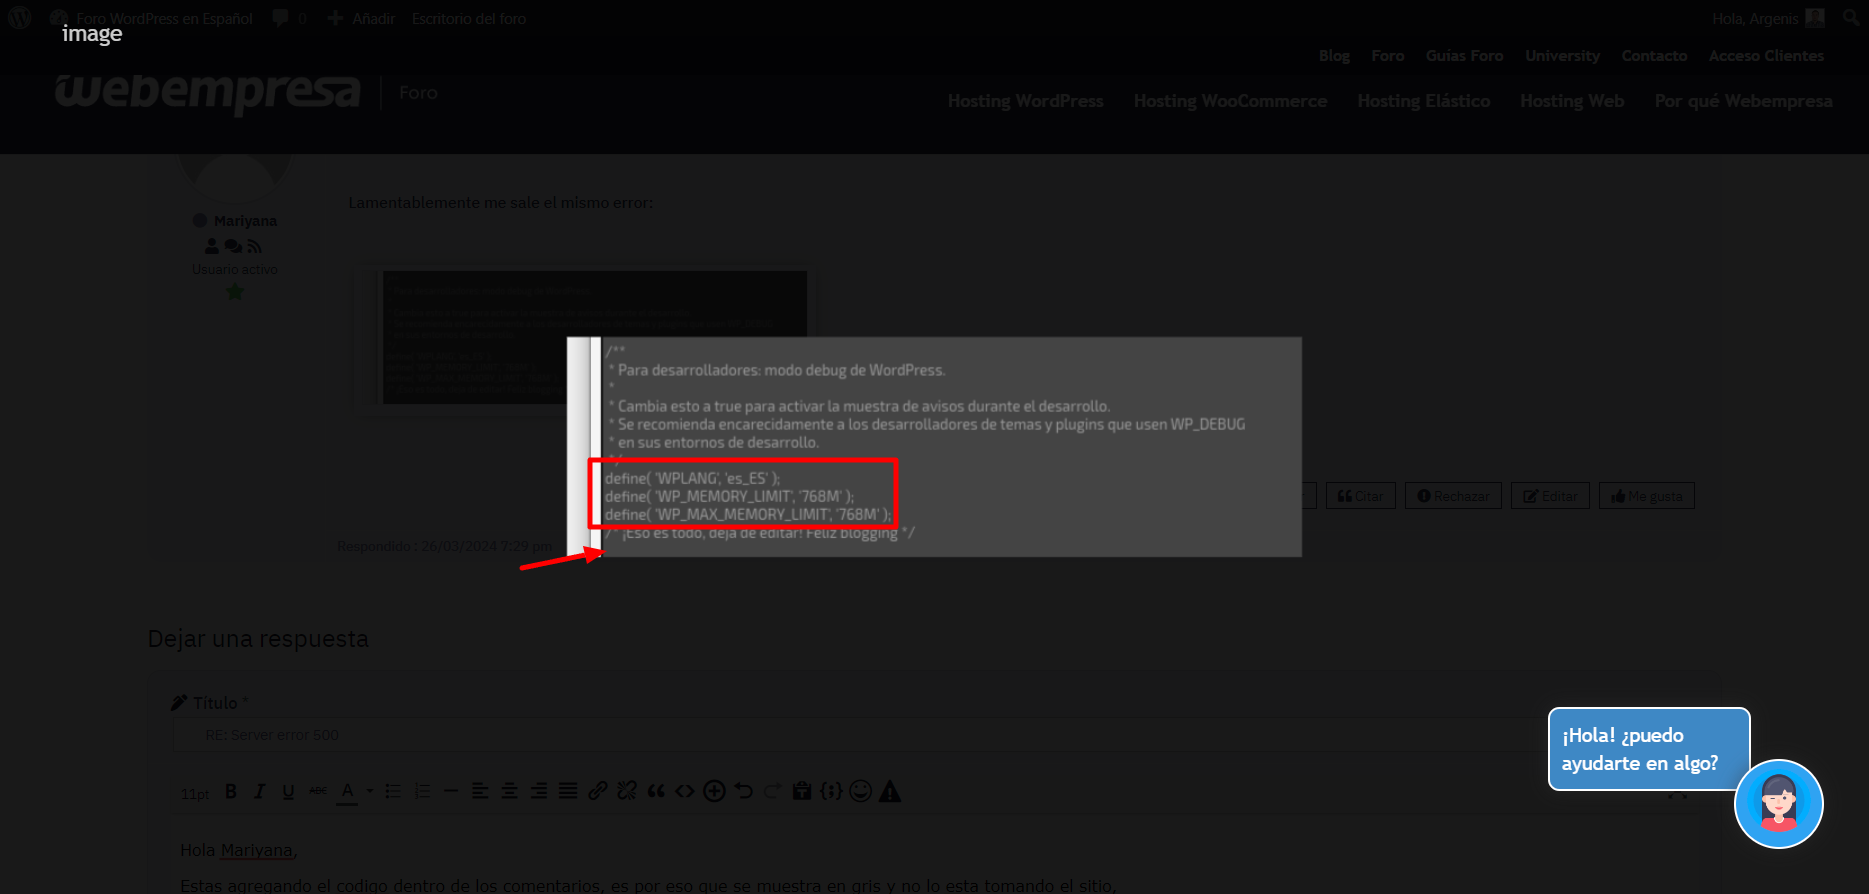Open WordPress logo menu in admin bar
This screenshot has height=894, width=1869.
20,18
